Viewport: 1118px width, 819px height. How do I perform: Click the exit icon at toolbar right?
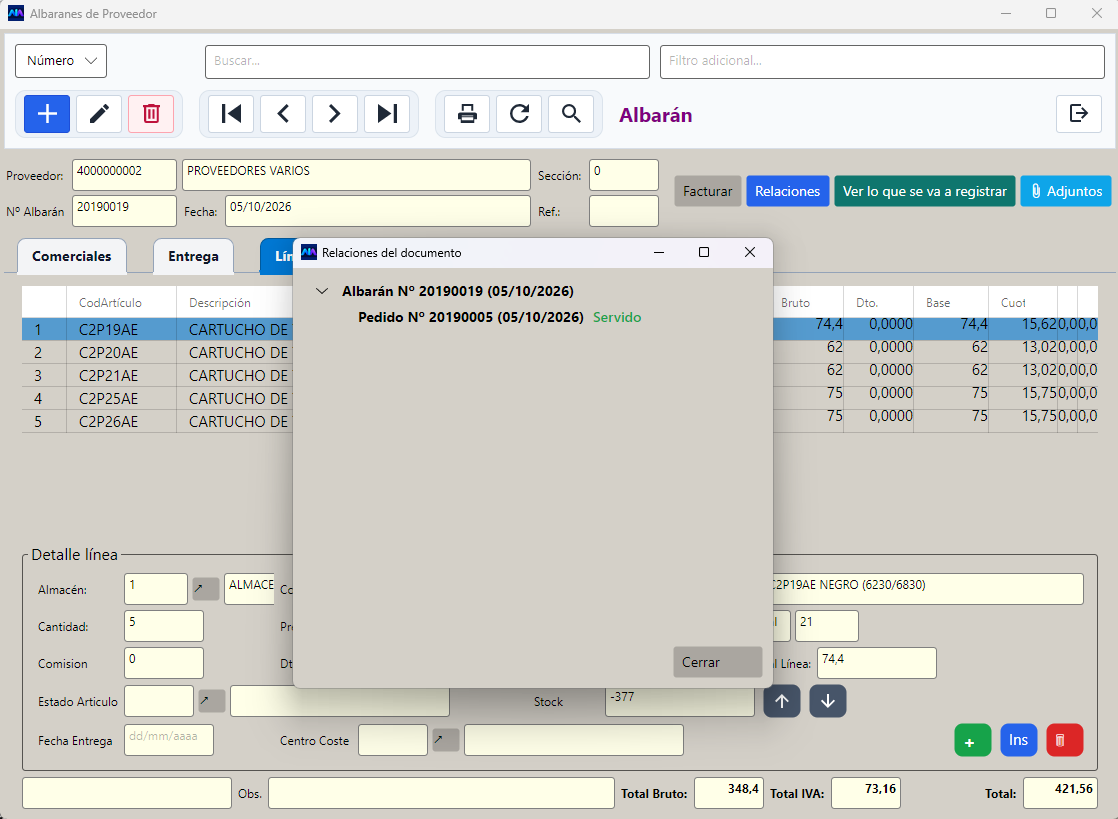coord(1079,113)
